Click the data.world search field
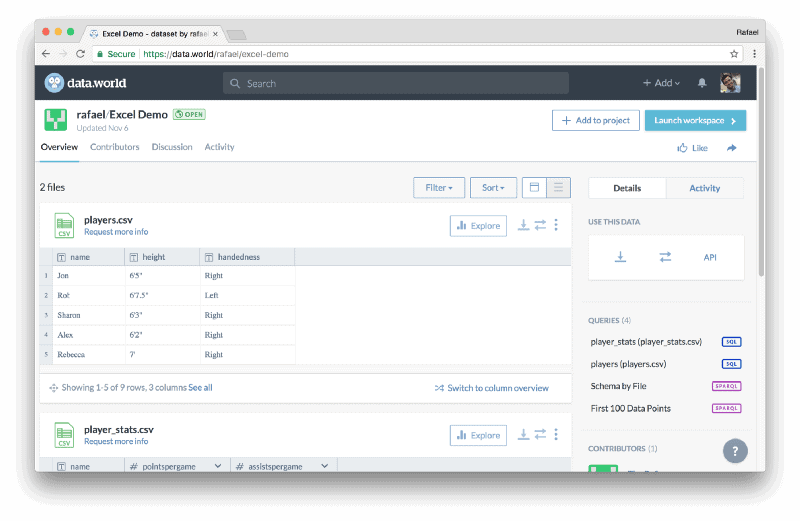This screenshot has width=800, height=521. pos(396,83)
